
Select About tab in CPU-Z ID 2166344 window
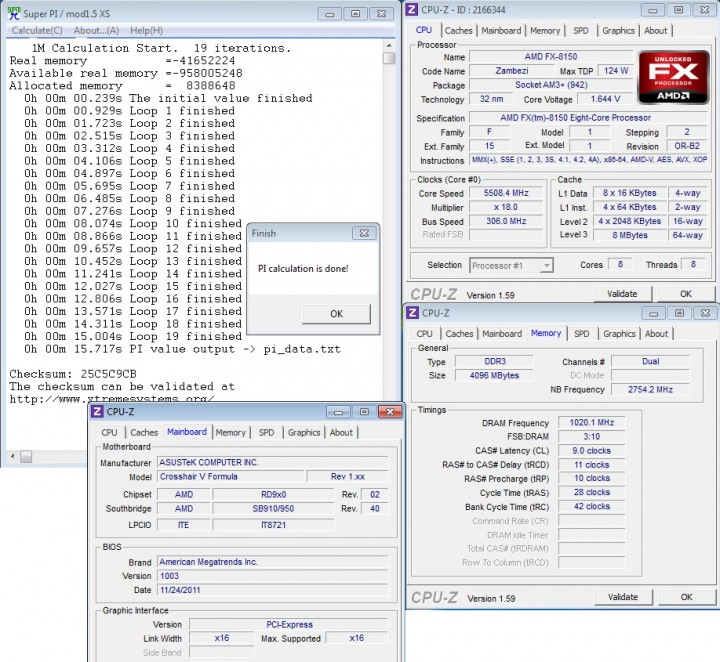pyautogui.click(x=655, y=31)
